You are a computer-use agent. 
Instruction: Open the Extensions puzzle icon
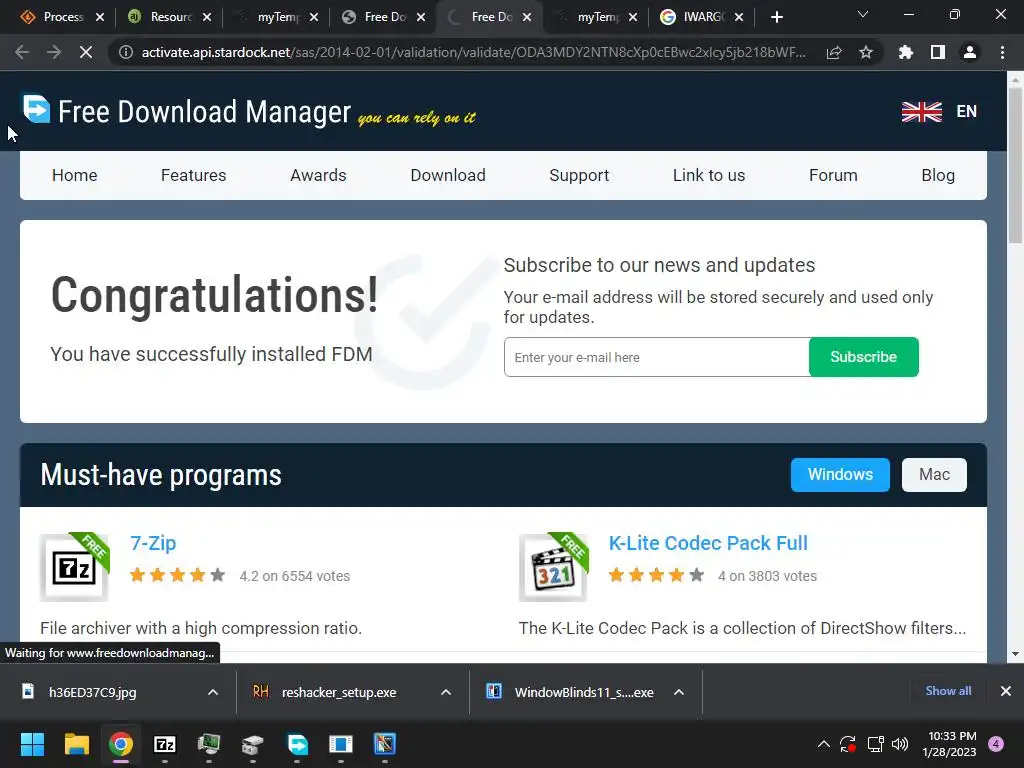pyautogui.click(x=906, y=52)
